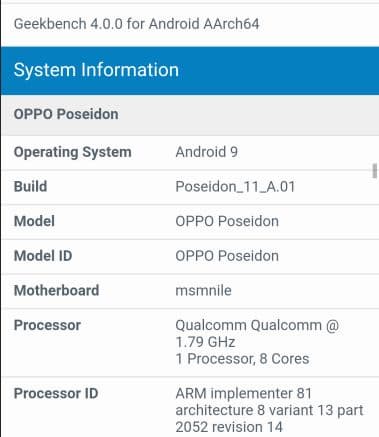The image size is (379, 437).
Task: Click the Poseidon_11_A.01 build value
Action: pos(235,187)
